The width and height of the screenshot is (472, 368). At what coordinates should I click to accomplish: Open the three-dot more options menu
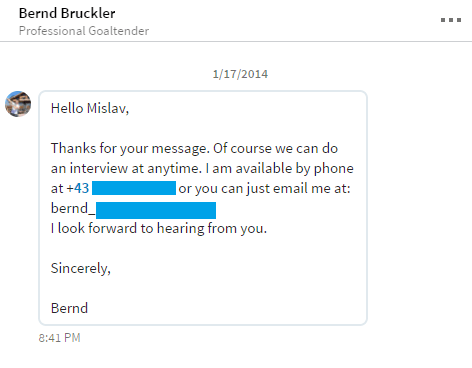tap(451, 20)
